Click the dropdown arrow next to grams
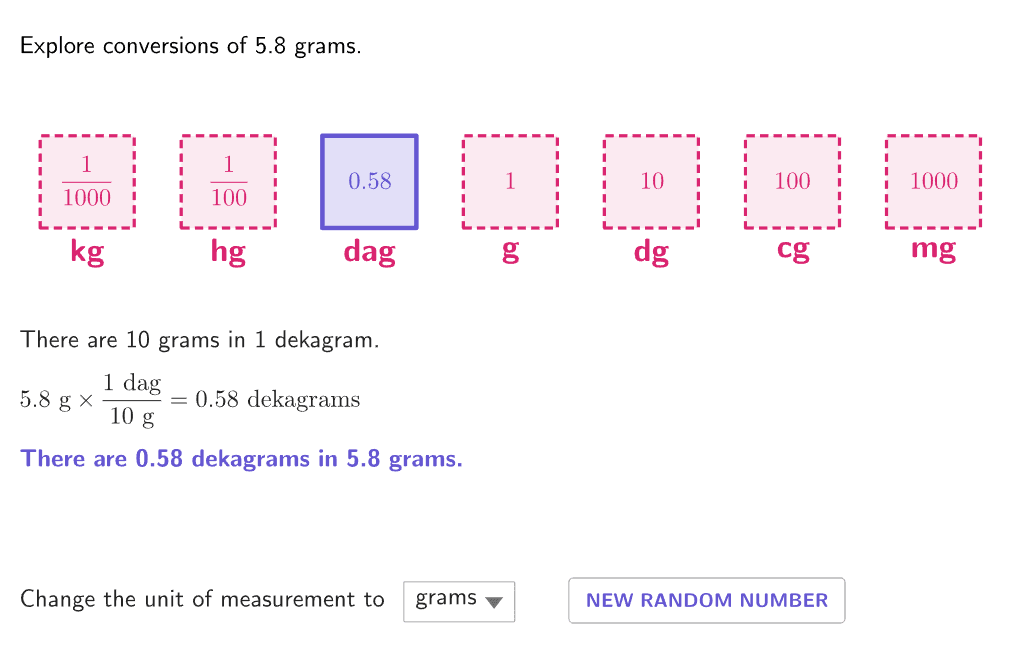Viewport: 1032px width, 645px height. pos(493,602)
